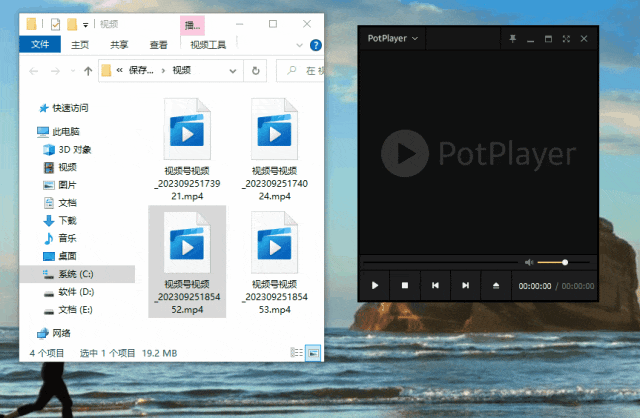Switch to the 共享 ribbon tab

[119, 44]
